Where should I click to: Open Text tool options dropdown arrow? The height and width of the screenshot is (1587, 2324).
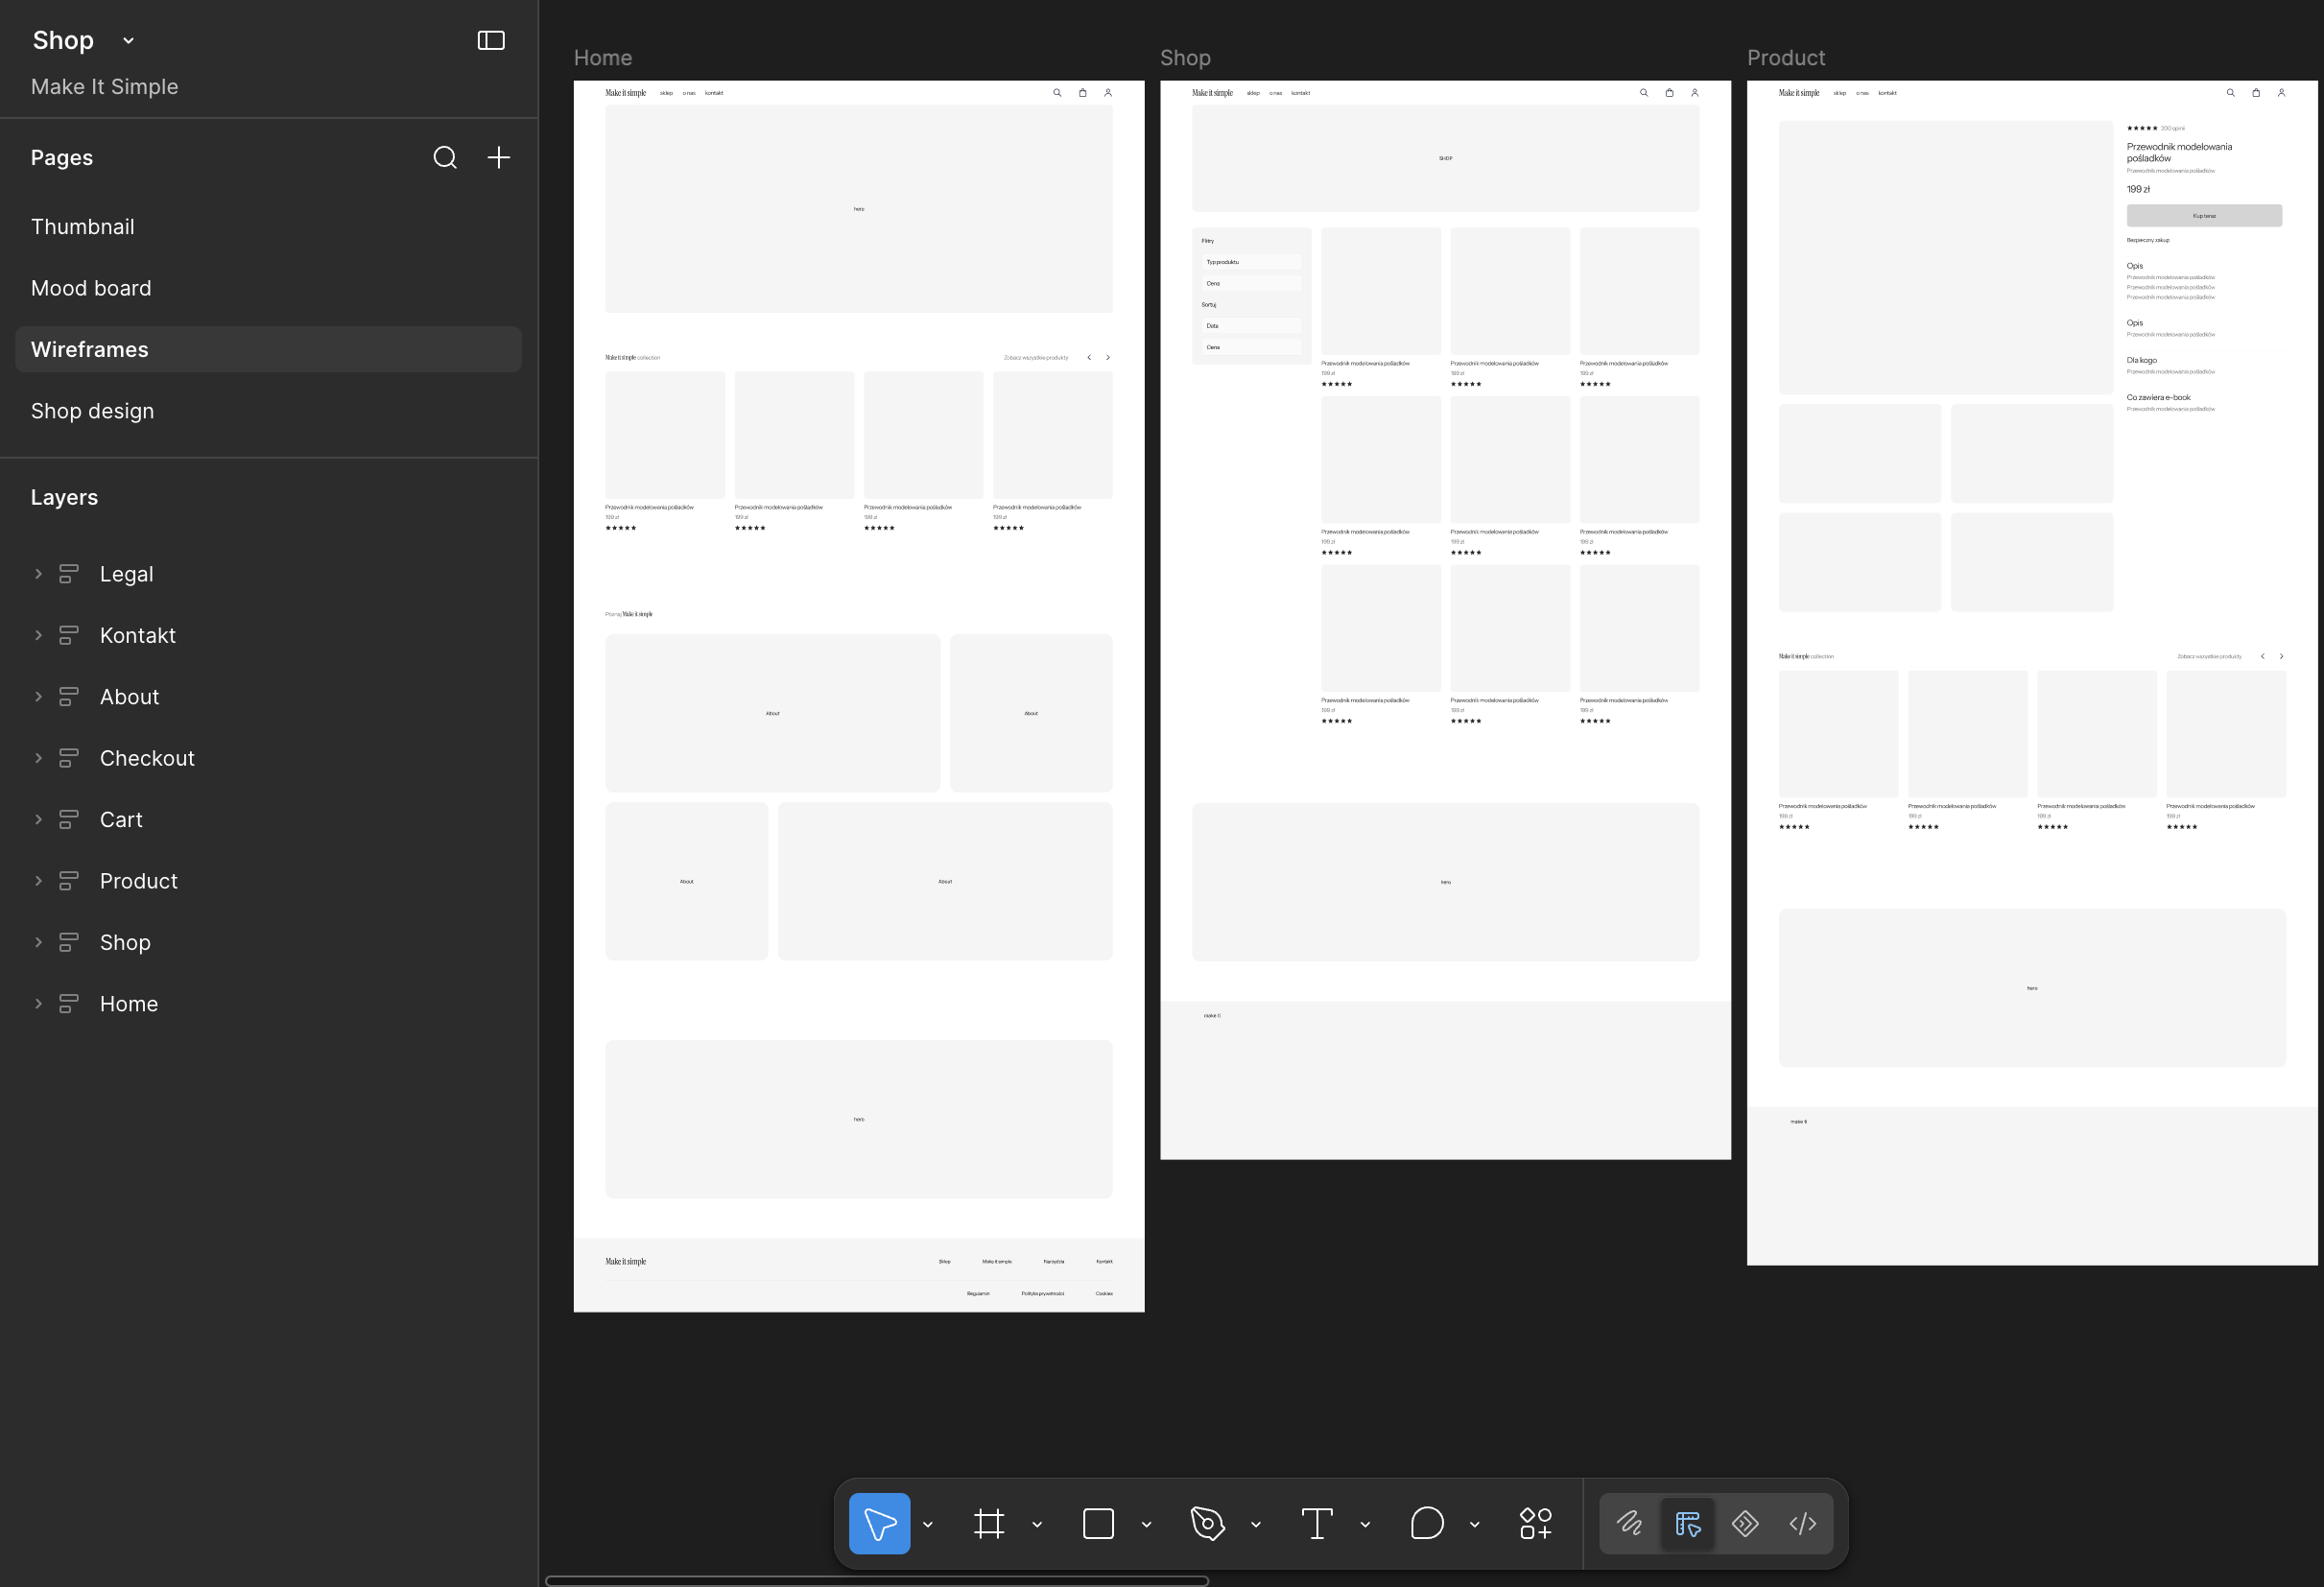1365,1524
